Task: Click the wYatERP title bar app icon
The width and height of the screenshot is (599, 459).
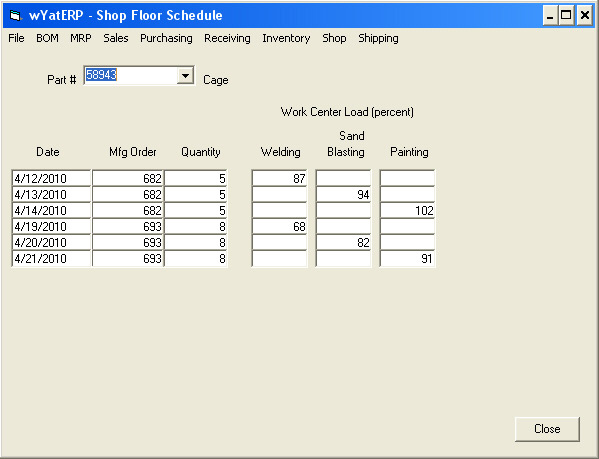Action: (15, 16)
